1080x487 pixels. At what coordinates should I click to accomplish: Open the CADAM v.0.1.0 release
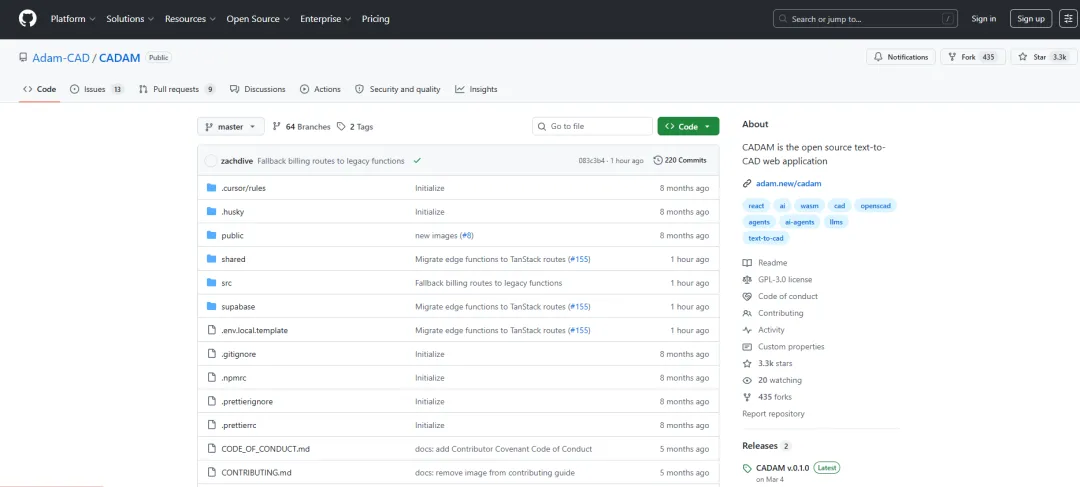pyautogui.click(x=782, y=468)
